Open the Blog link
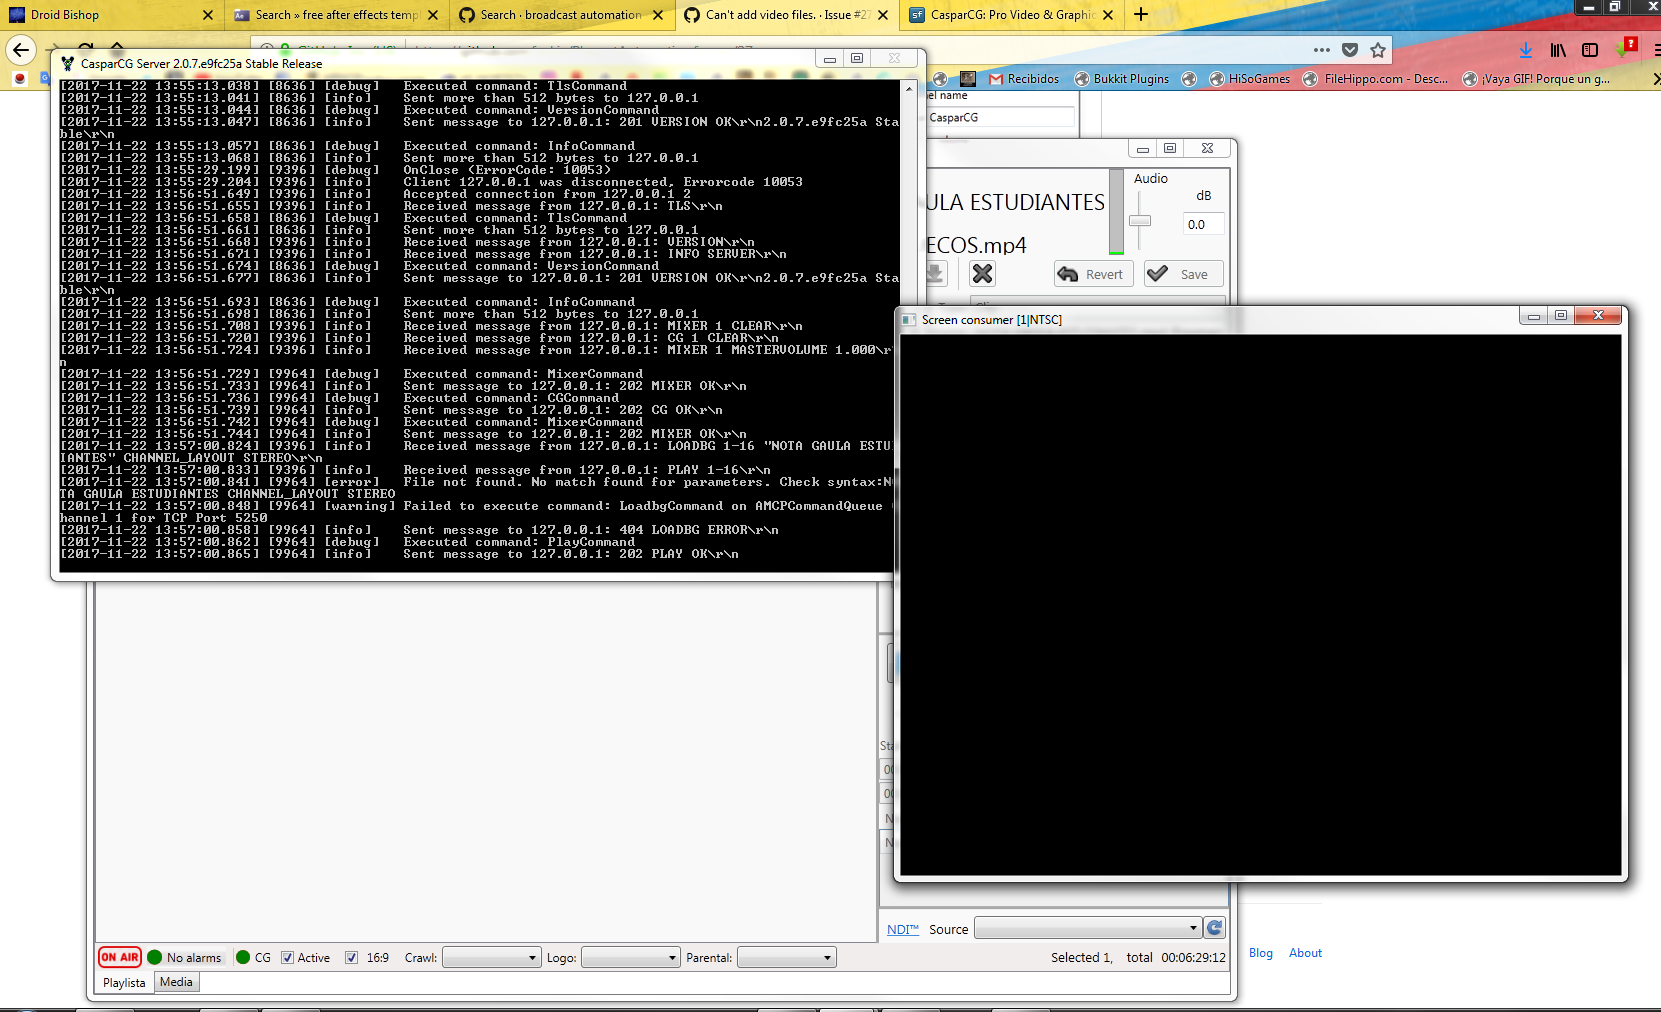Image resolution: width=1661 pixels, height=1012 pixels. click(1261, 953)
